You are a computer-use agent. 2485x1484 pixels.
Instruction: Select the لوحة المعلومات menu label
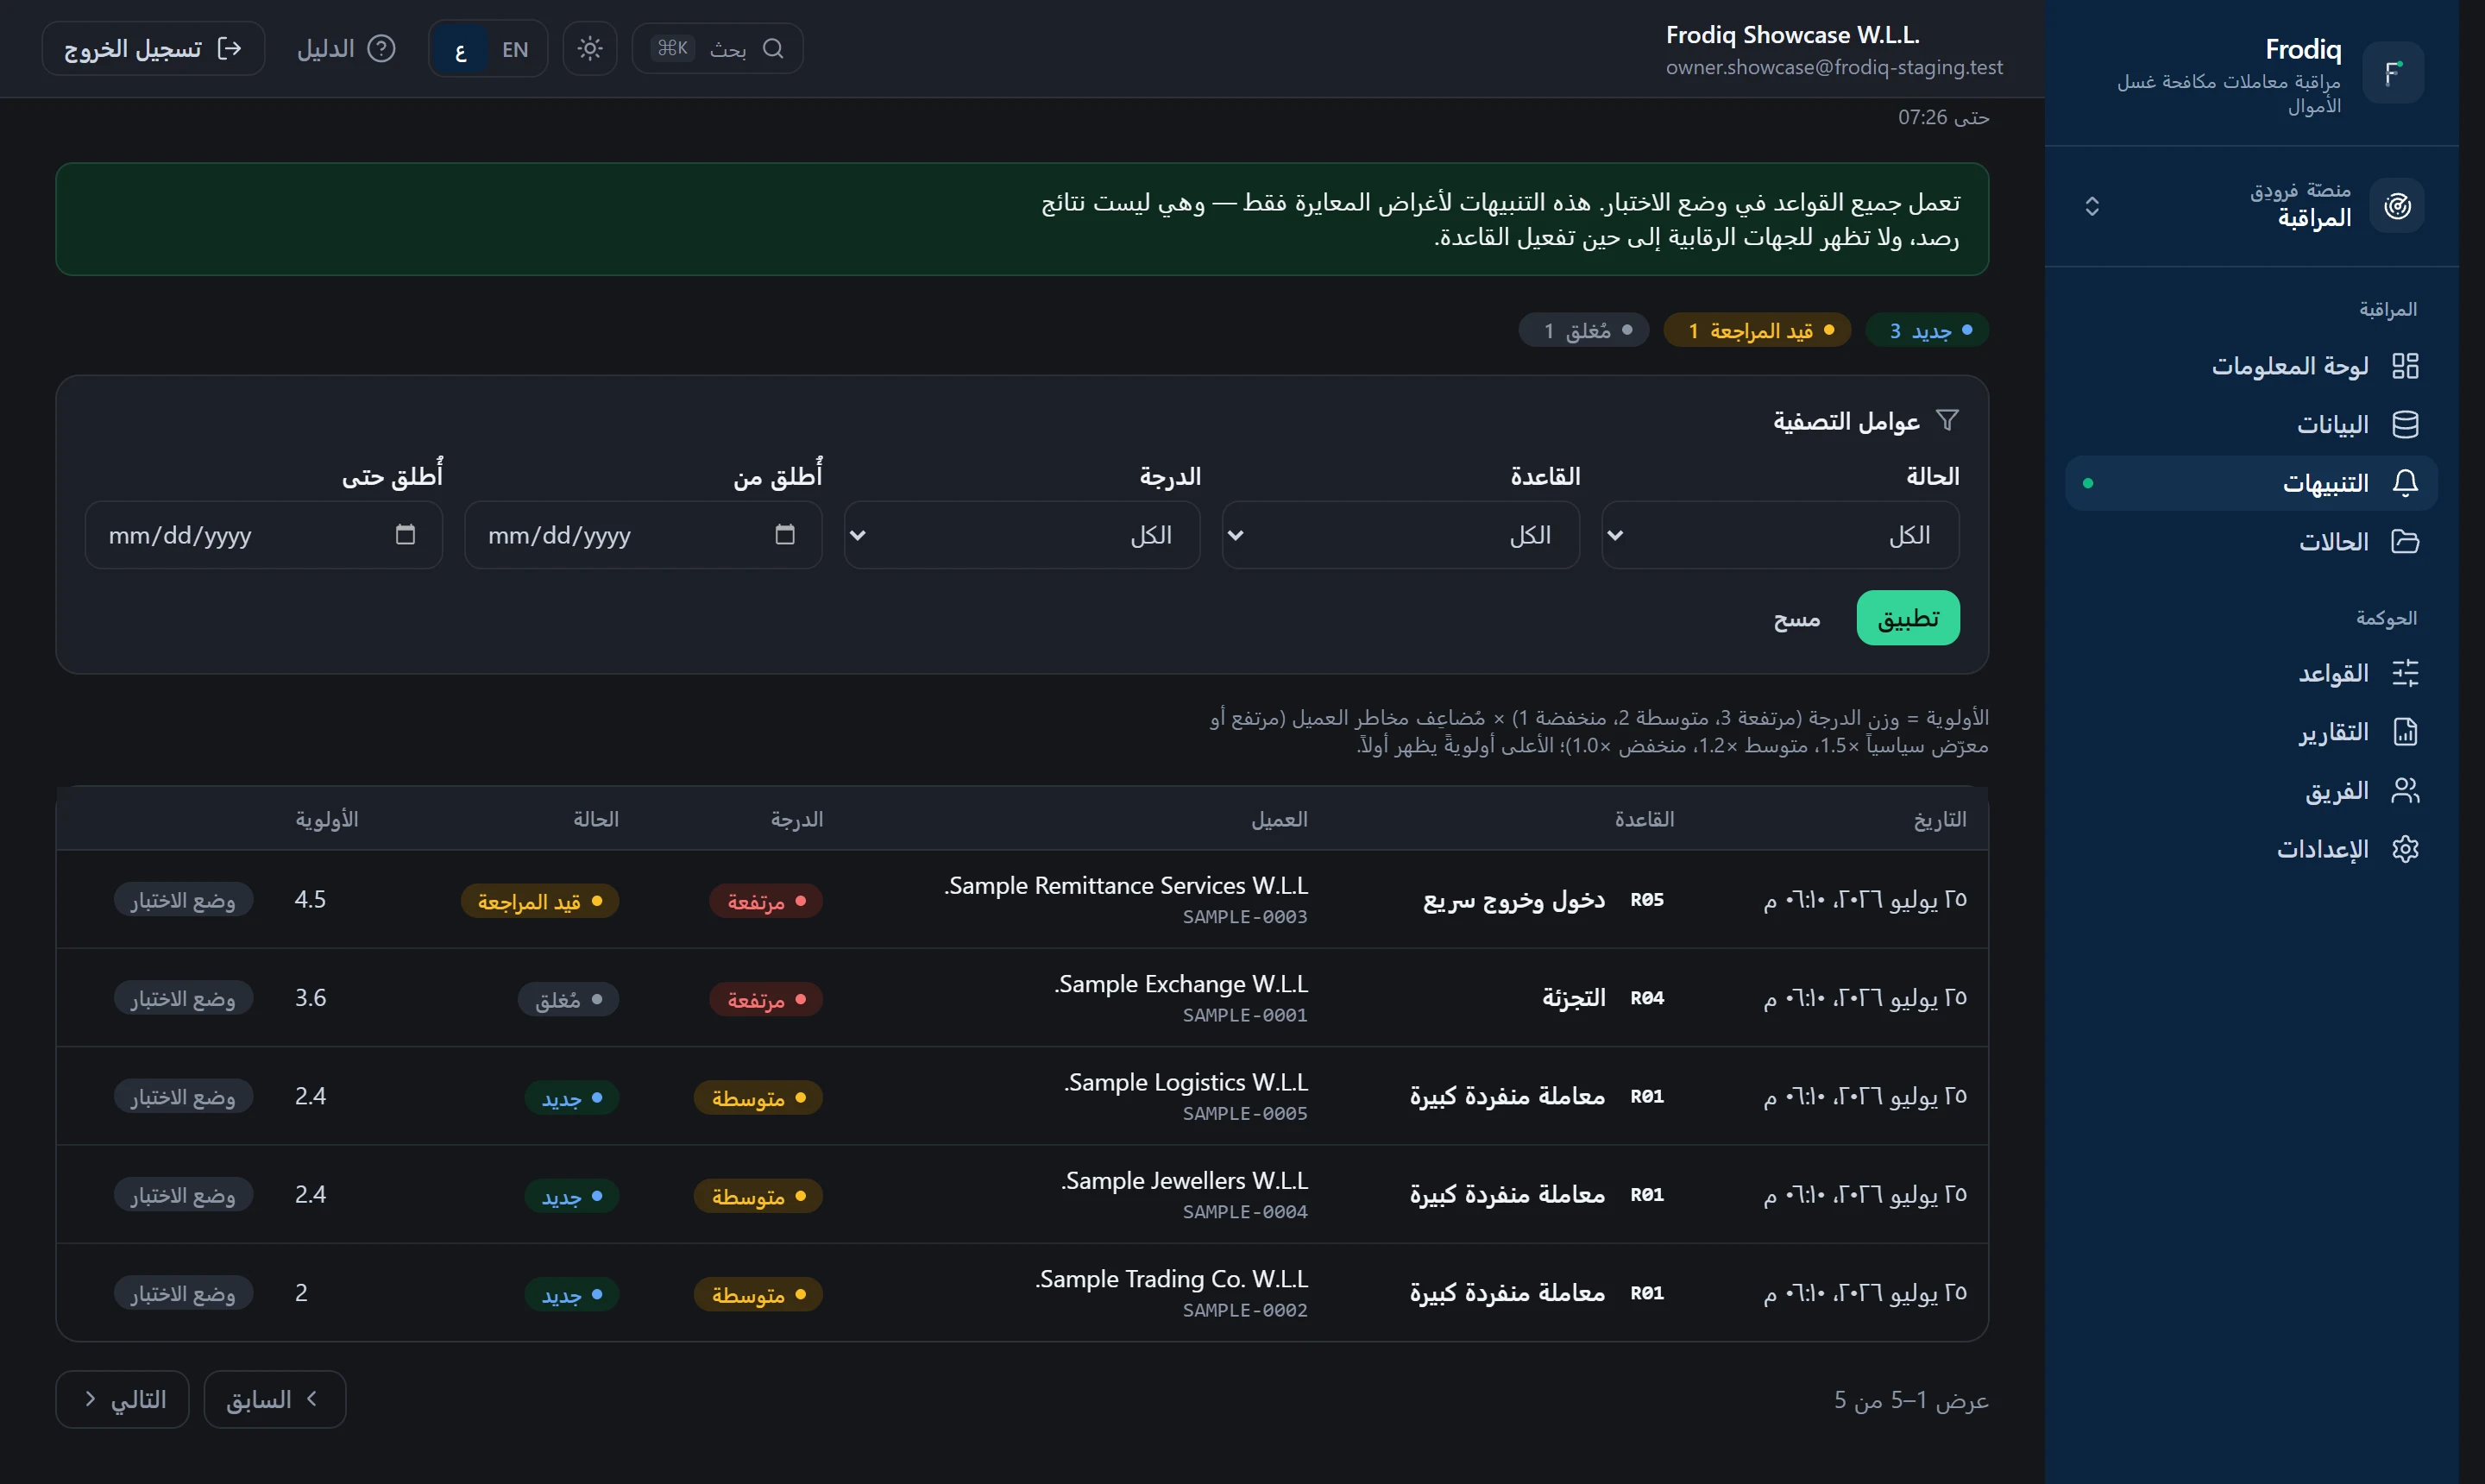(2290, 366)
